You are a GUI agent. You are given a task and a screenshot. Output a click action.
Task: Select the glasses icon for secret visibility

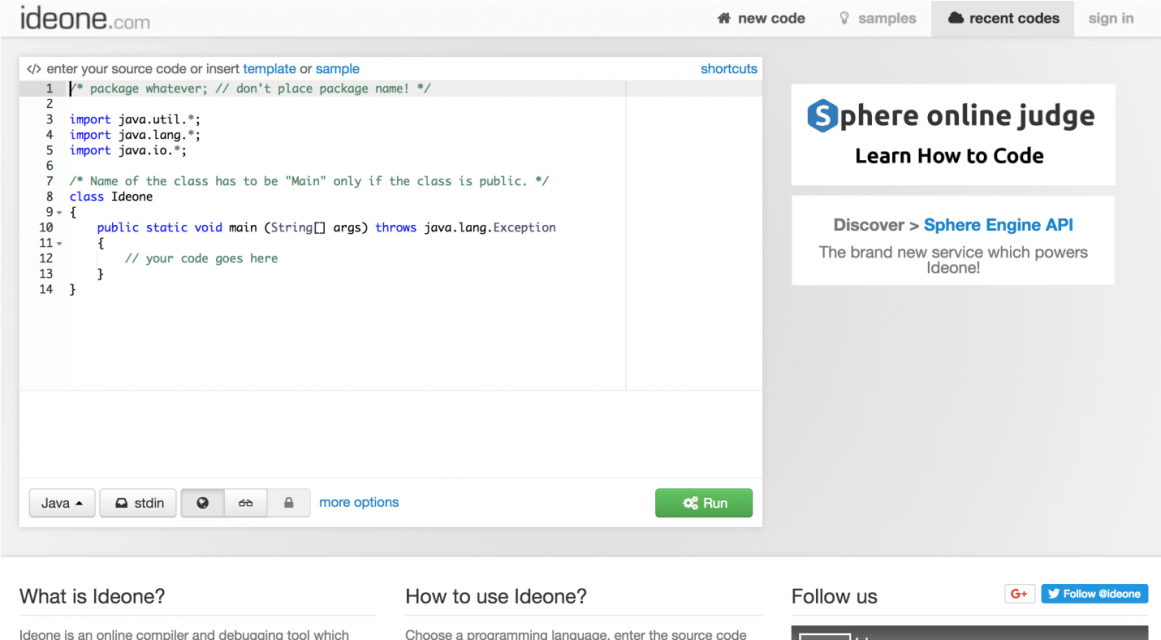tap(245, 503)
